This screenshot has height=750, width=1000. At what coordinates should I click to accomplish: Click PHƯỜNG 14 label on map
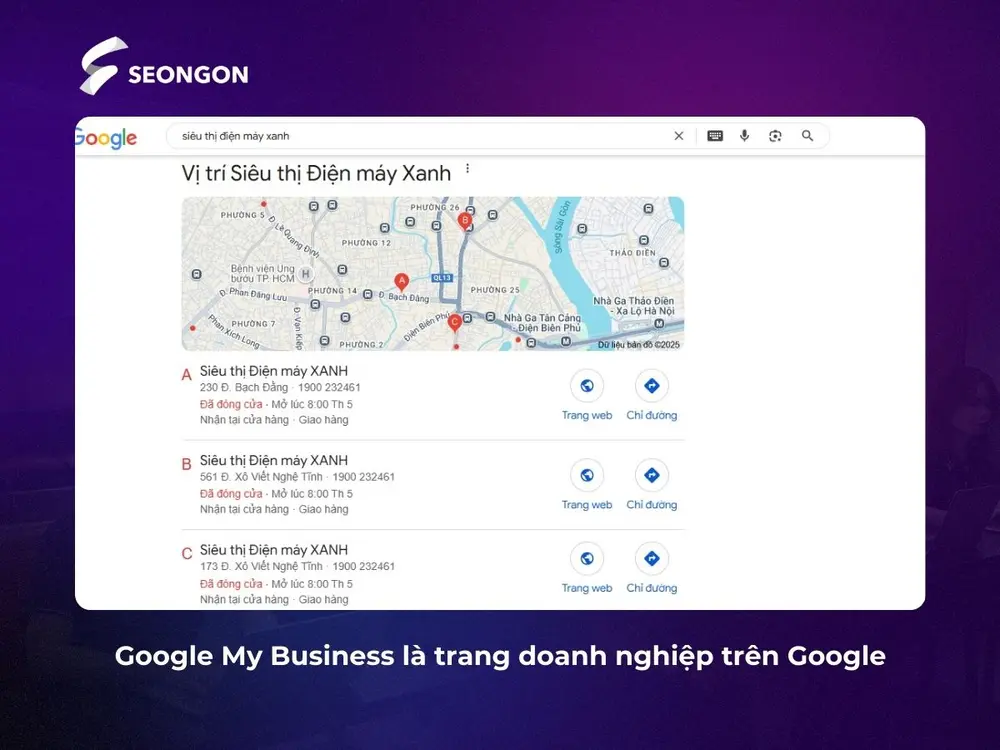332,290
